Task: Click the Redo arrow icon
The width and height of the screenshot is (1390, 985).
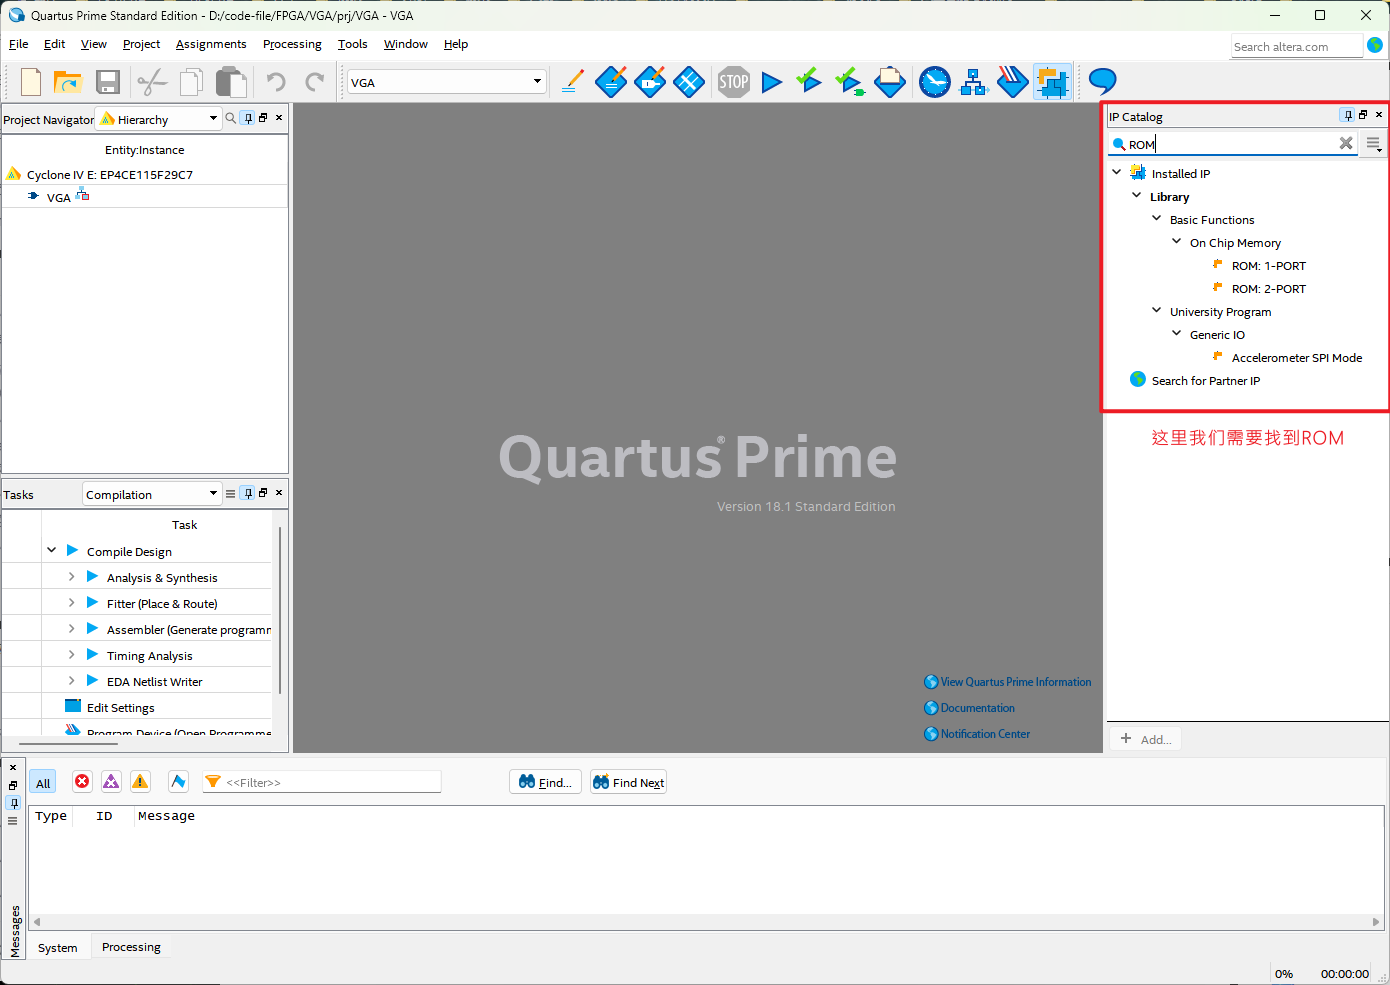Action: pyautogui.click(x=315, y=82)
